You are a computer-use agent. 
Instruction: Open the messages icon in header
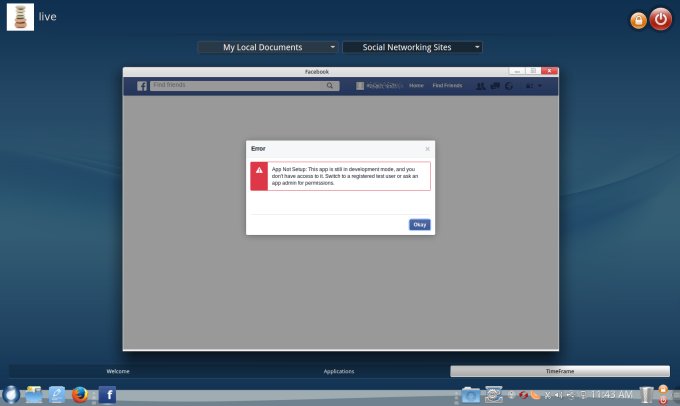pyautogui.click(x=495, y=86)
